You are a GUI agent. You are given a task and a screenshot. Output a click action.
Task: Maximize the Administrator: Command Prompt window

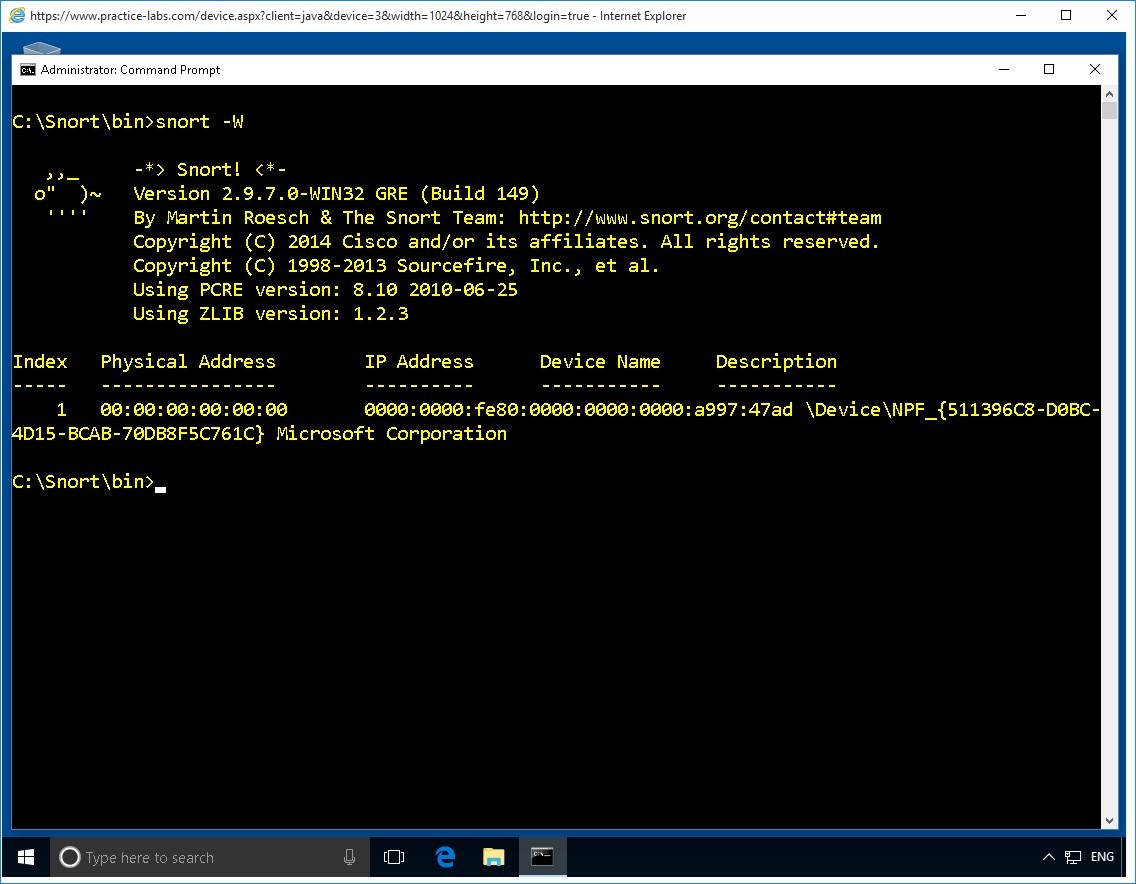[x=1049, y=70]
